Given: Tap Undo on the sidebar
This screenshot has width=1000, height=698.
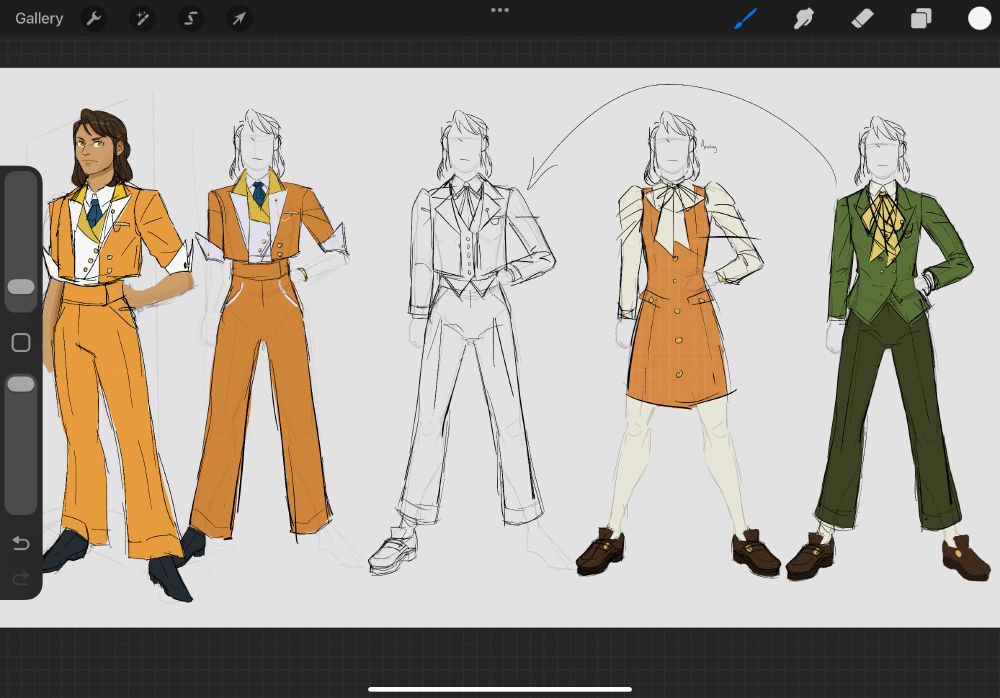Looking at the screenshot, I should (21, 544).
